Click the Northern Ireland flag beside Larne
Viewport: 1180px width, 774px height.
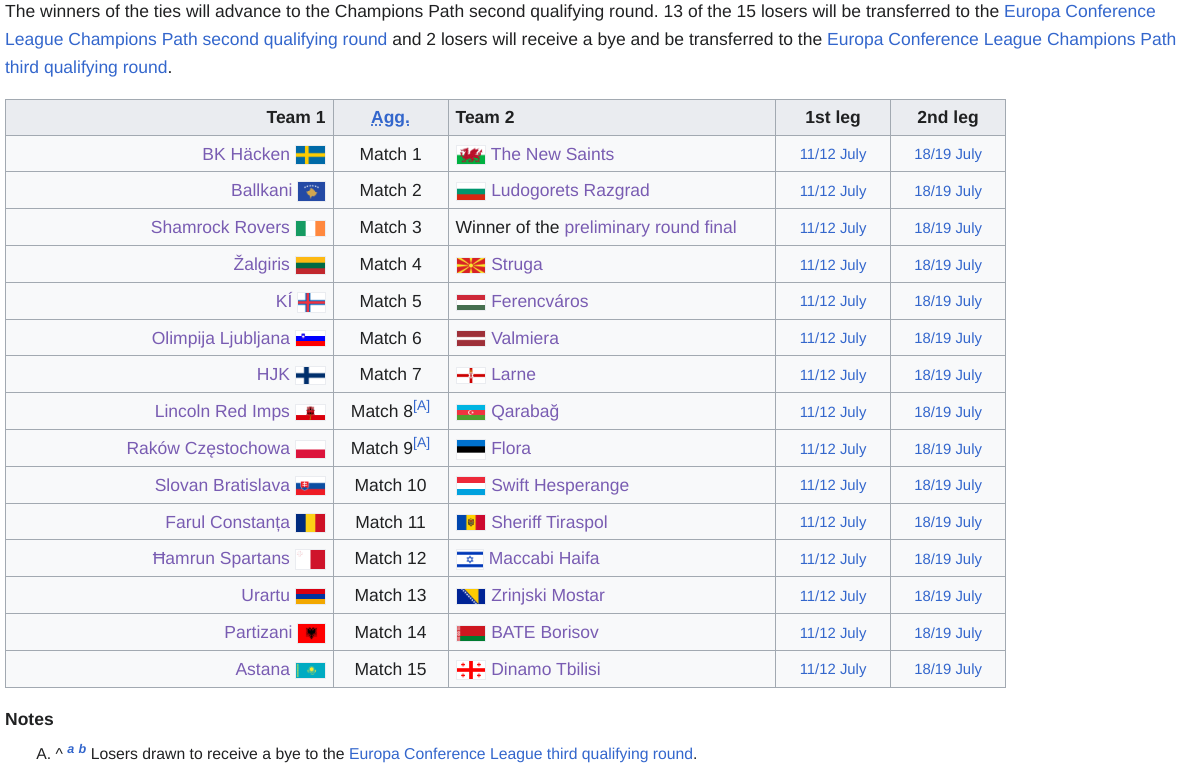471,375
